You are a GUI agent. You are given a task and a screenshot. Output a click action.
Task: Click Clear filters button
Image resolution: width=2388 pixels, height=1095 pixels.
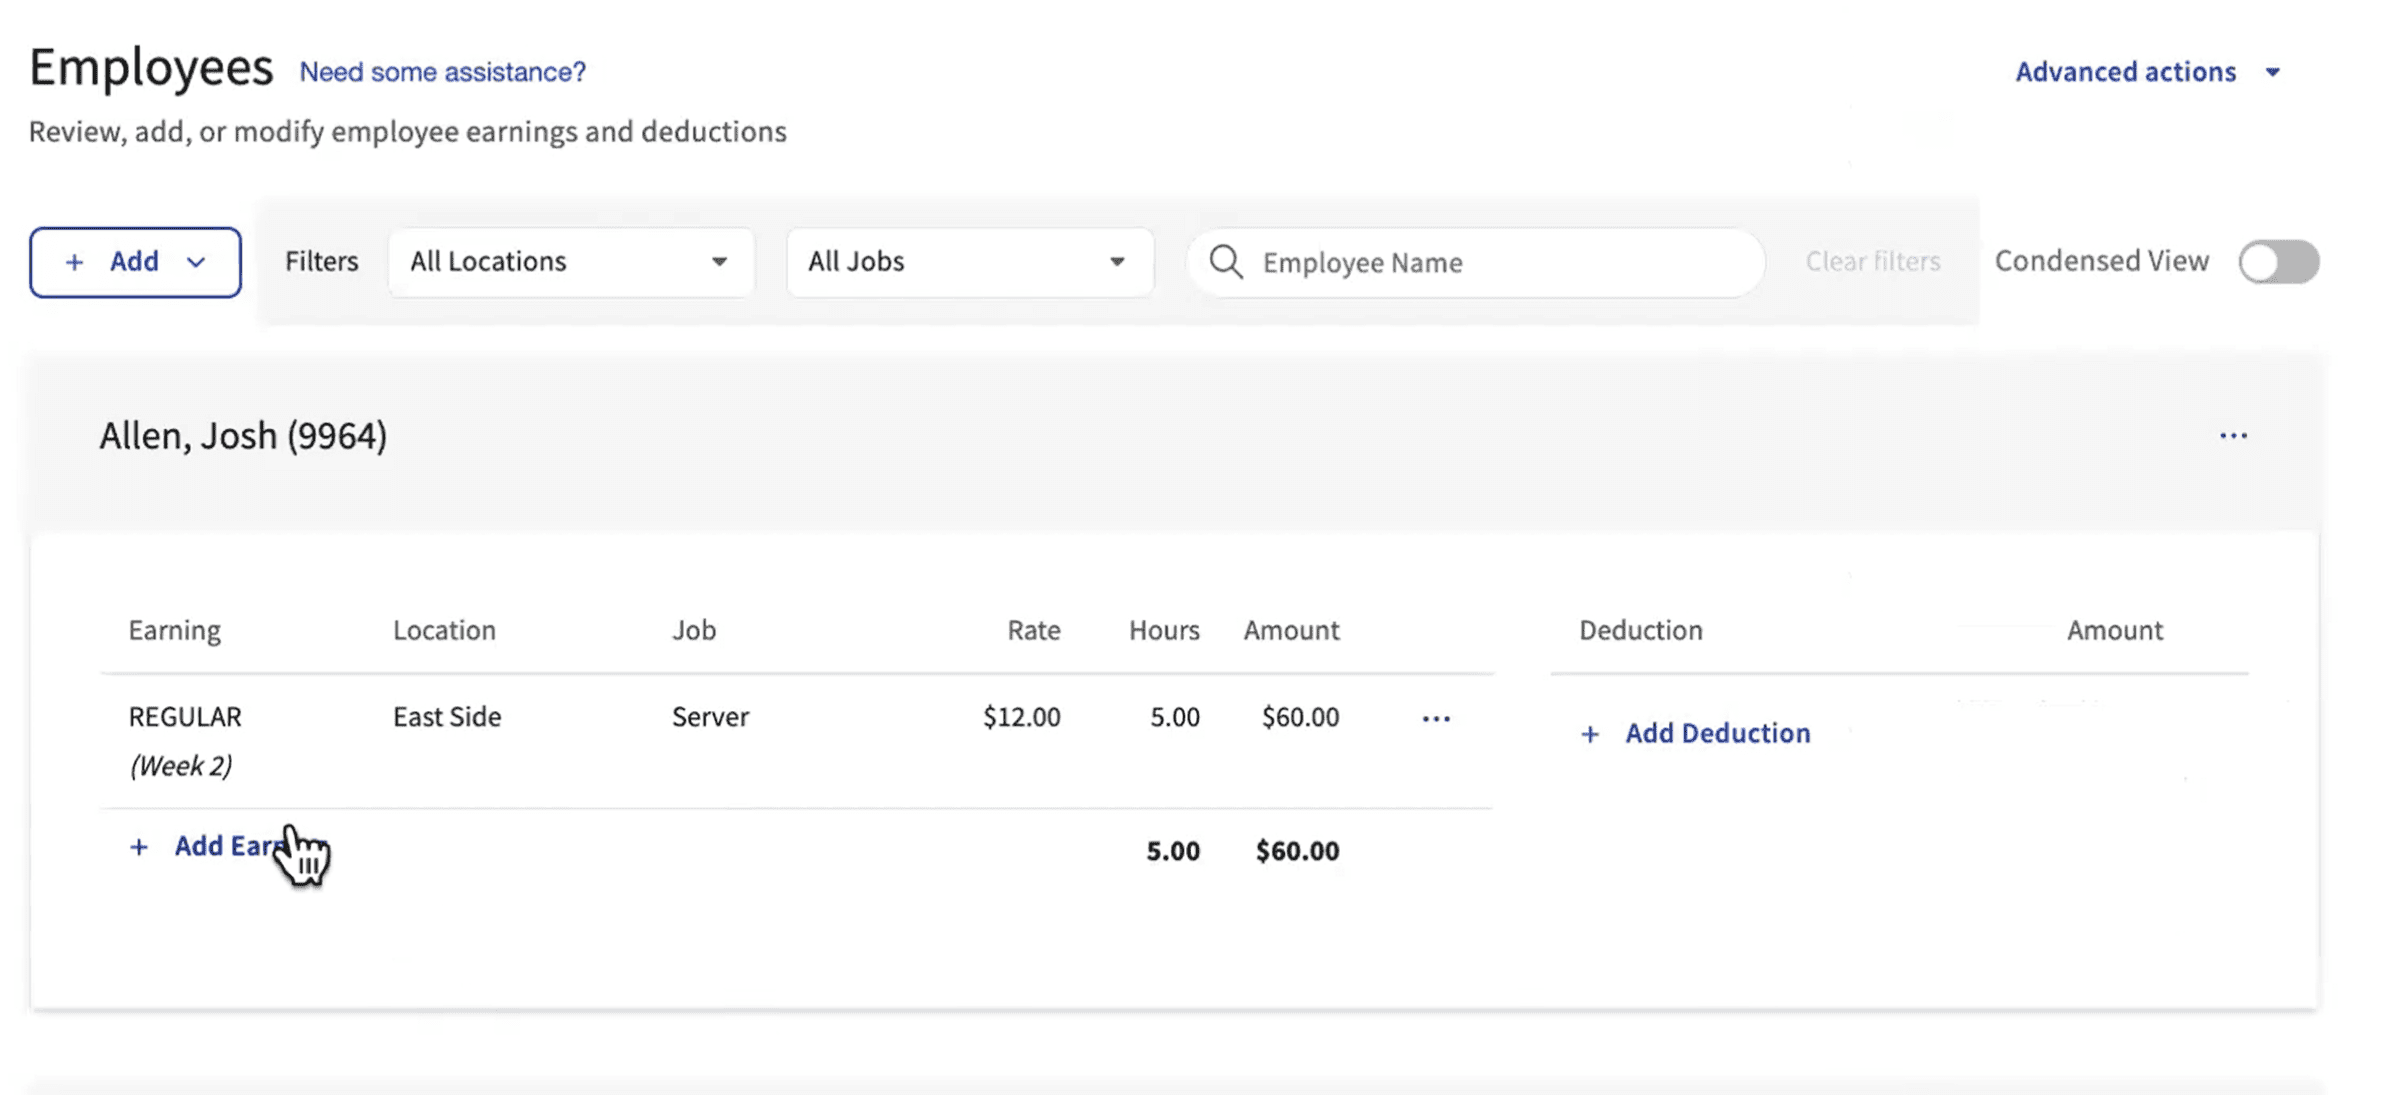pos(1872,260)
